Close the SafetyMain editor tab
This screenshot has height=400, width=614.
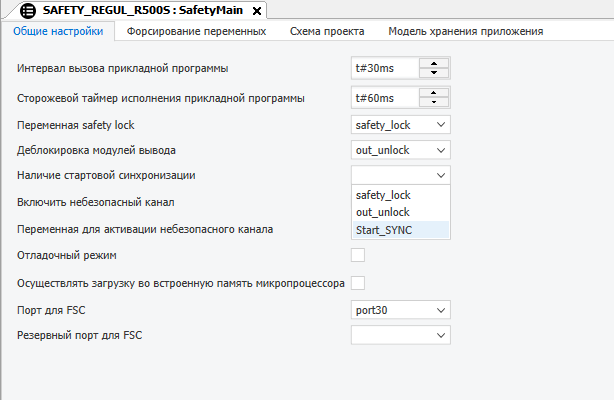[256, 11]
